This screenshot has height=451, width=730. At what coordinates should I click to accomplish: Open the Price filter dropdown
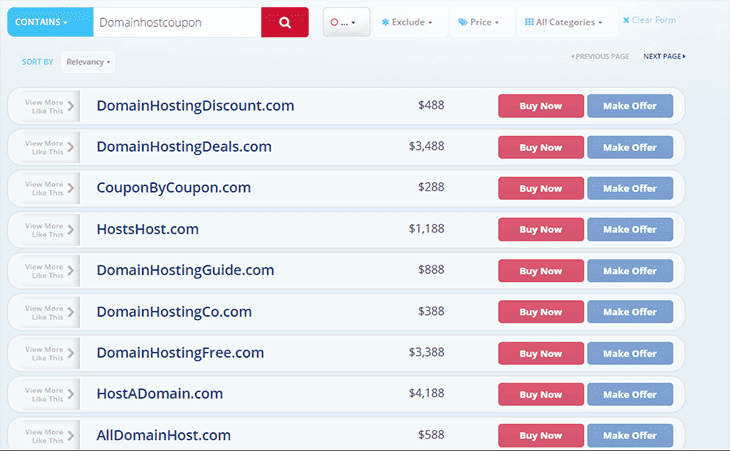click(479, 22)
